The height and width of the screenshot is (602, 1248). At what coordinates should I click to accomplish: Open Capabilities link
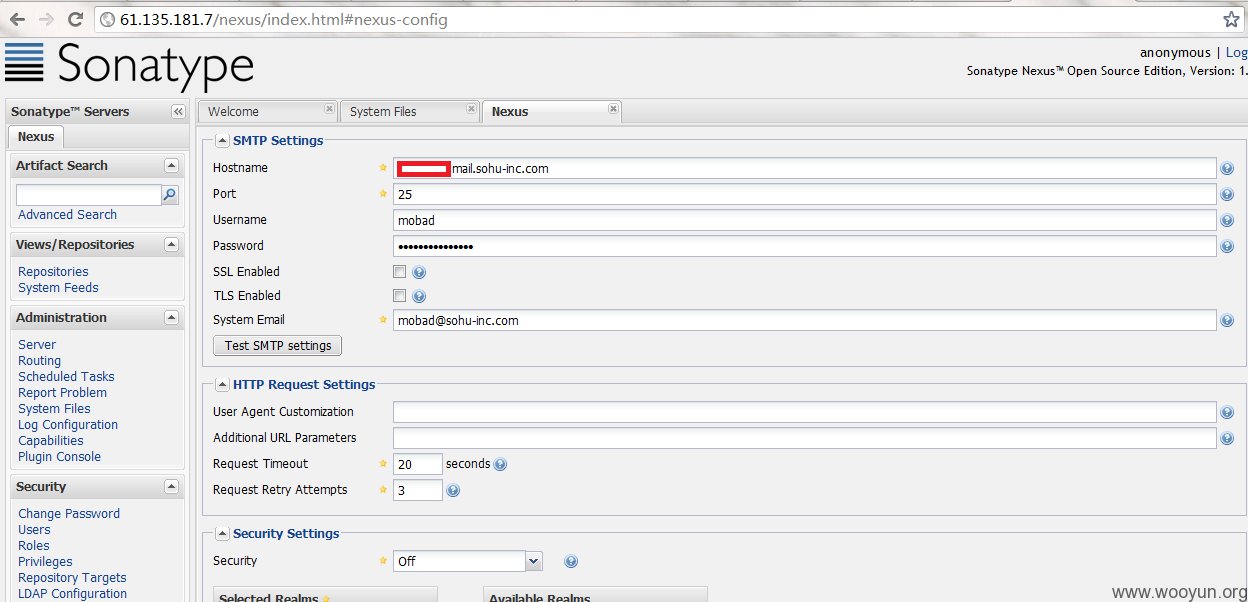[51, 441]
